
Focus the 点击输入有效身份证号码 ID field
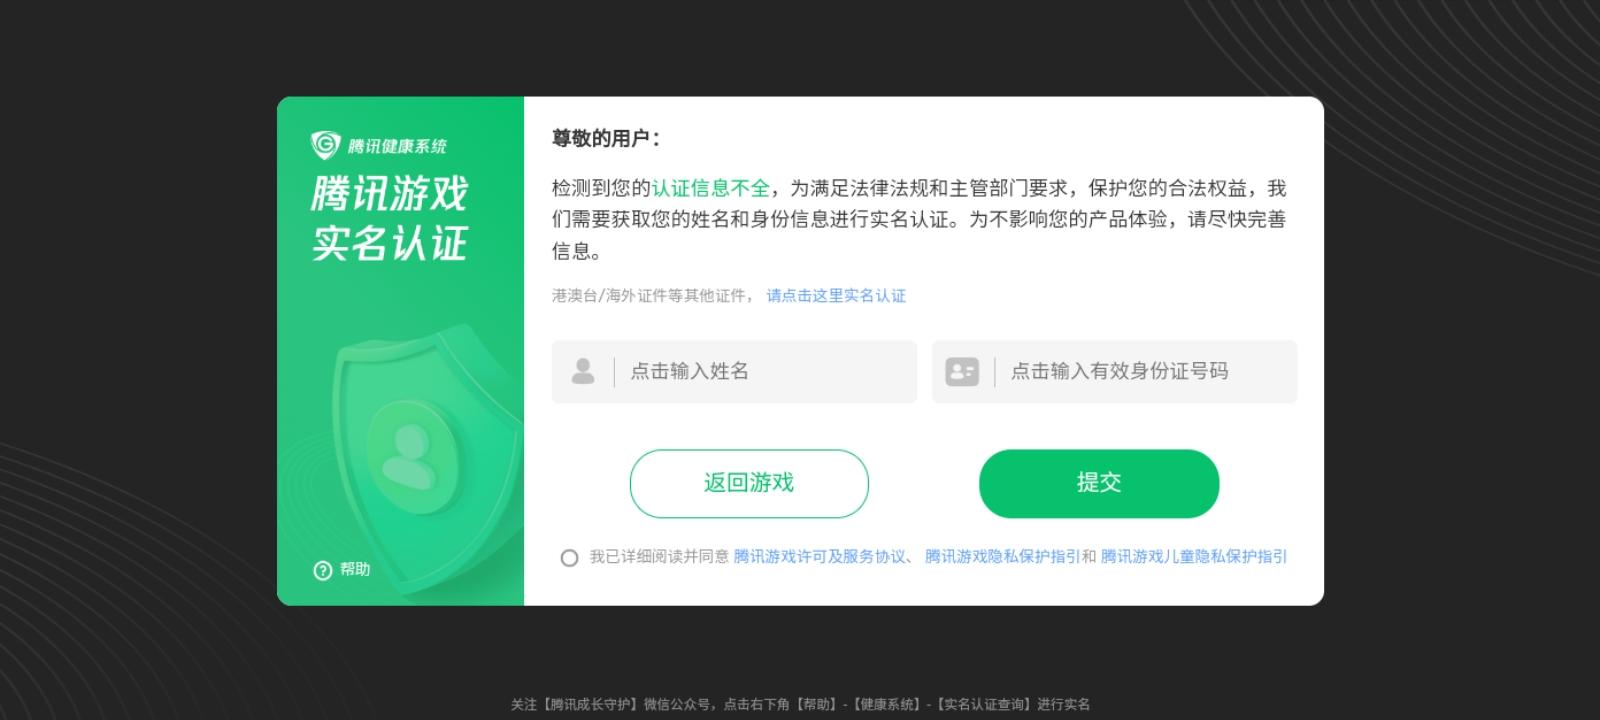[1114, 372]
